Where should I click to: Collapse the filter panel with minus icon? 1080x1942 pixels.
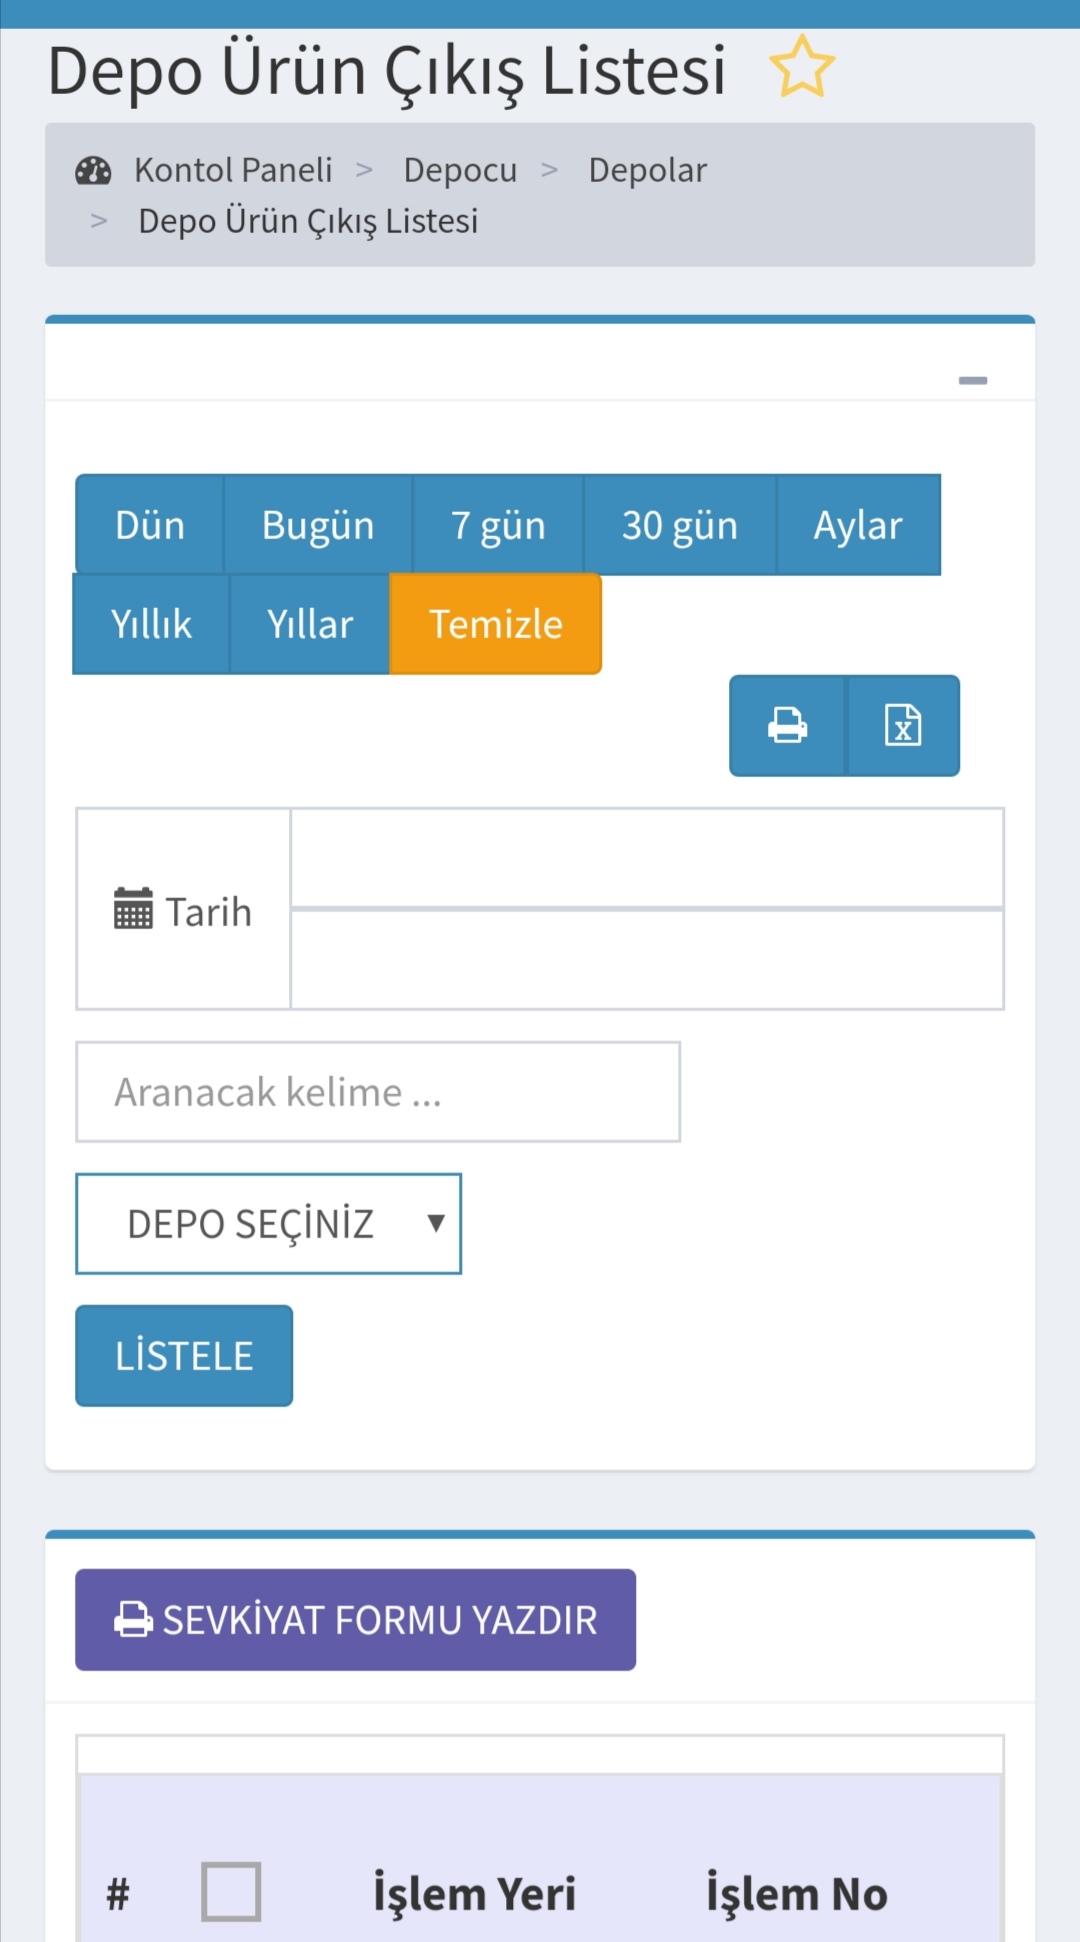pyautogui.click(x=972, y=380)
